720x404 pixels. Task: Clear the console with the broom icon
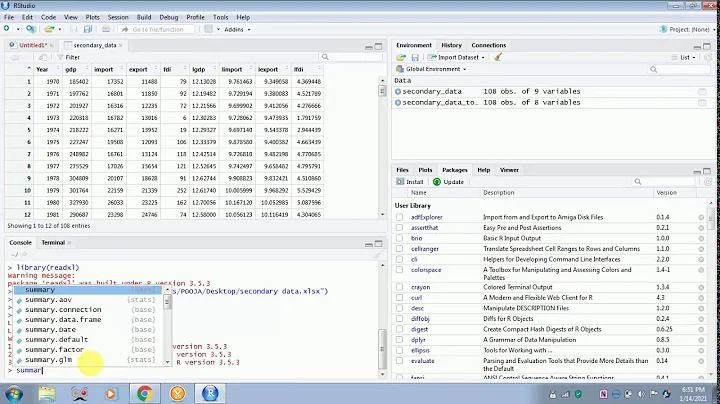pos(377,254)
